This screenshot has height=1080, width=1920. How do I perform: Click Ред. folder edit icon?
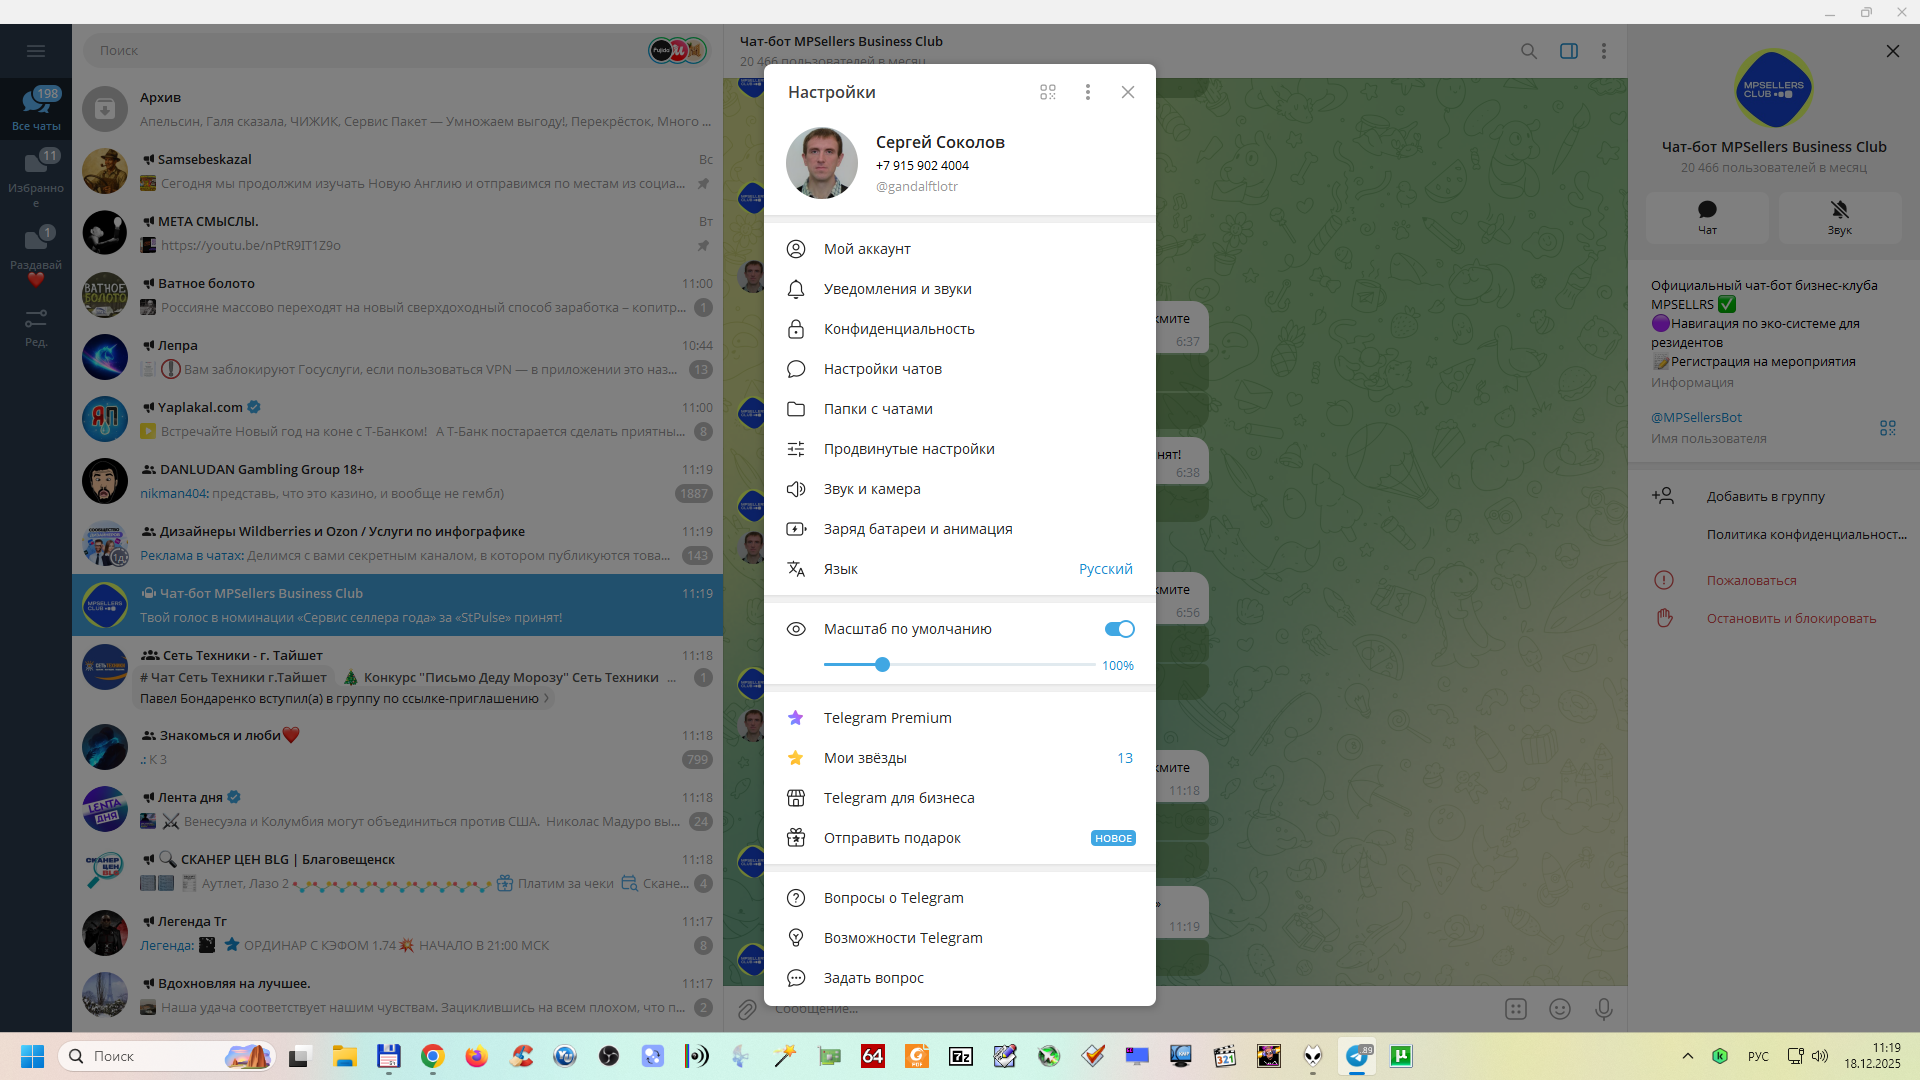tap(36, 326)
